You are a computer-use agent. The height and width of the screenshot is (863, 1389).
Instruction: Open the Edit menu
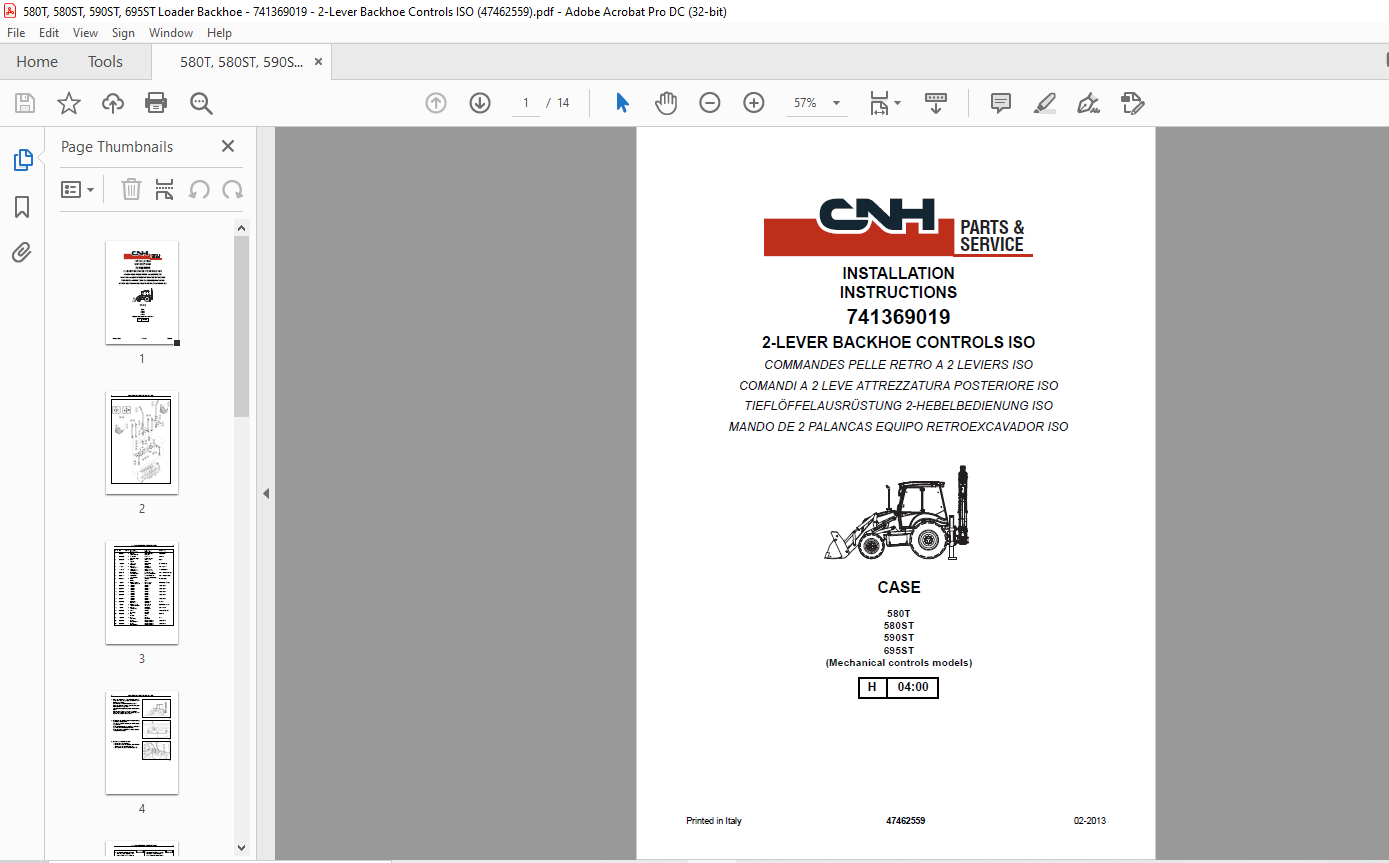coord(49,33)
